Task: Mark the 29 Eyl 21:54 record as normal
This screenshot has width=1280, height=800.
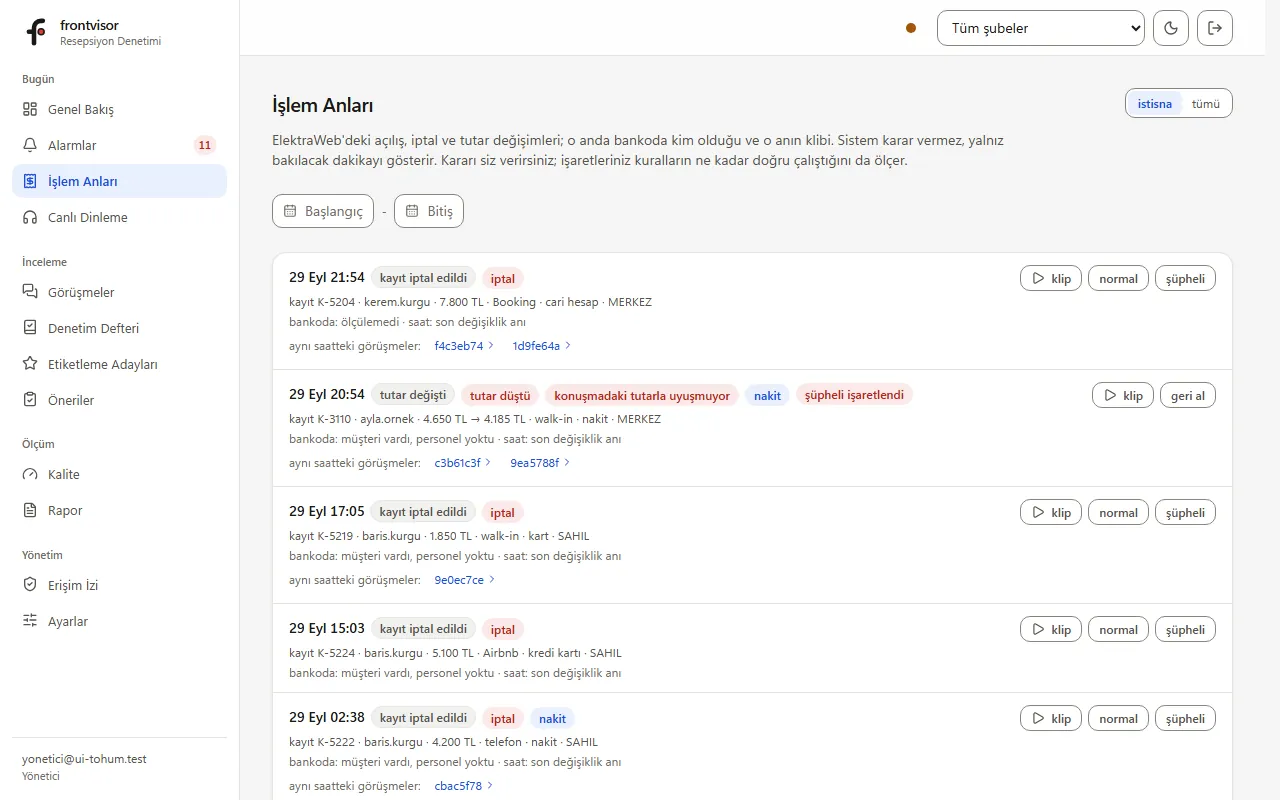Action: pos(1118,278)
